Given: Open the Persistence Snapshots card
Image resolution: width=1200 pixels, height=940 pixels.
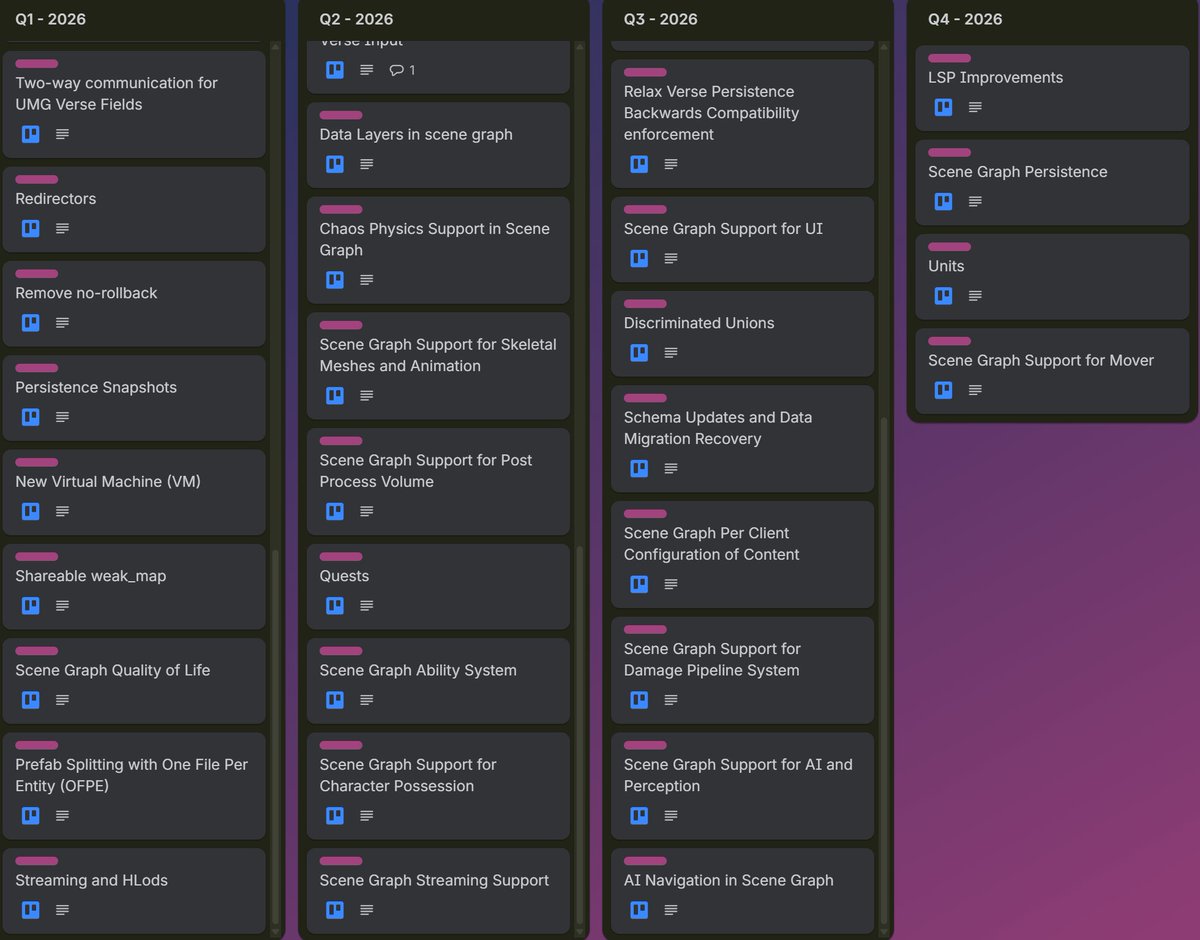Looking at the screenshot, I should [134, 398].
